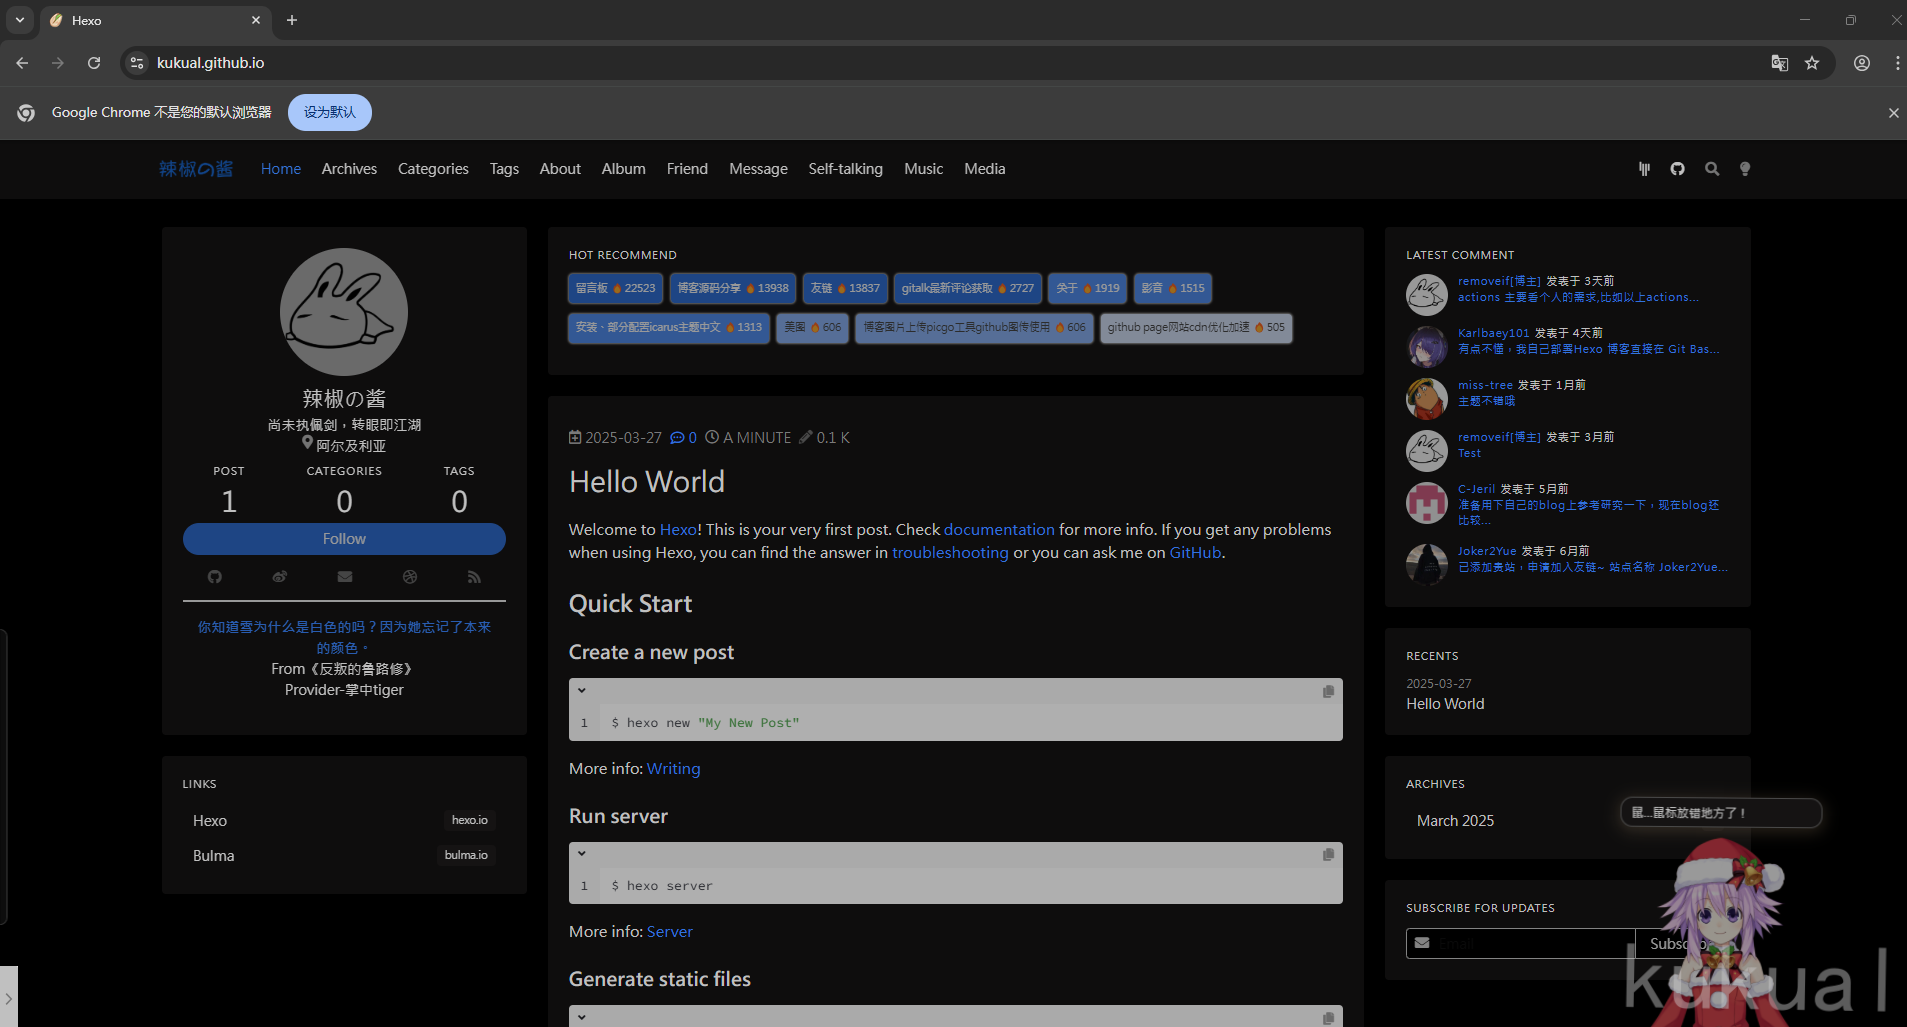Go to Home in site navigation

coord(281,169)
